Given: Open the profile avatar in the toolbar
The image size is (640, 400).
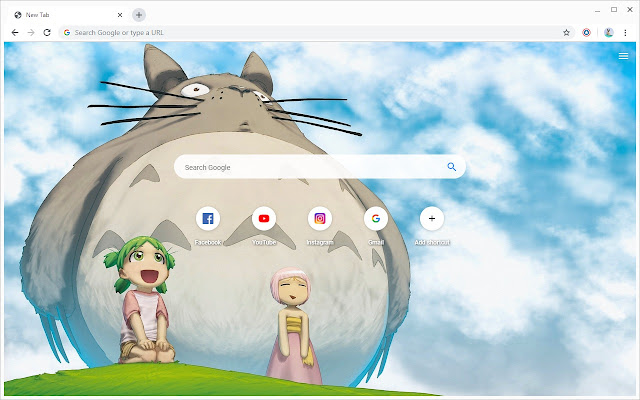Looking at the screenshot, I should 609,32.
